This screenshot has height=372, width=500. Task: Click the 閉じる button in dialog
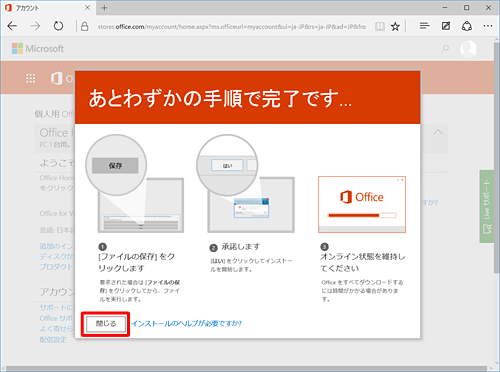(x=106, y=324)
